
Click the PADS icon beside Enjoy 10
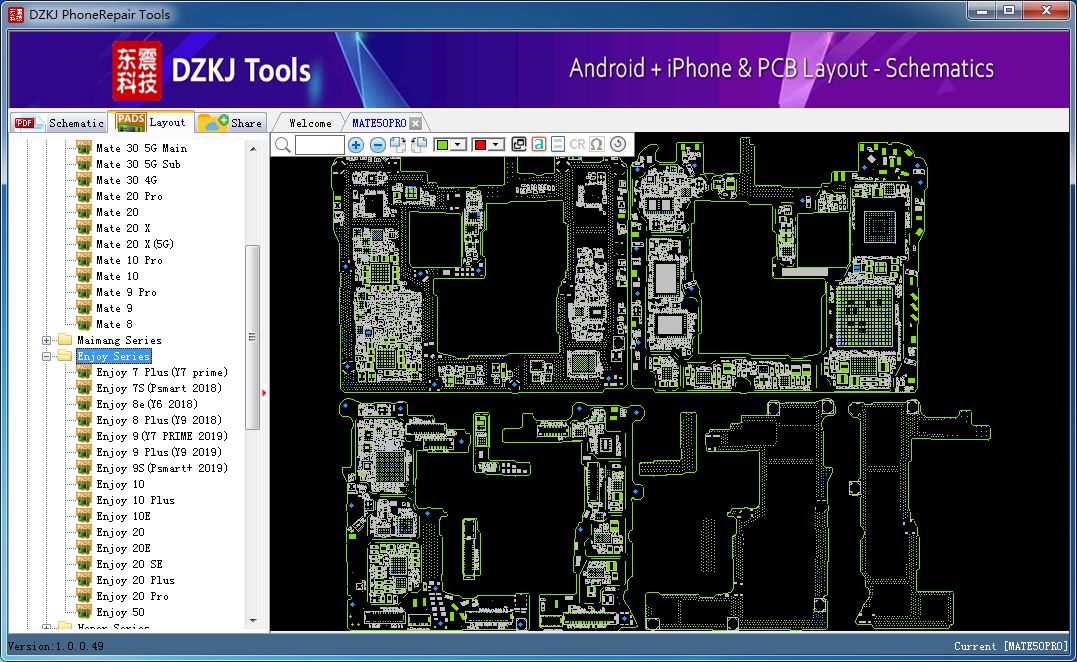point(84,484)
